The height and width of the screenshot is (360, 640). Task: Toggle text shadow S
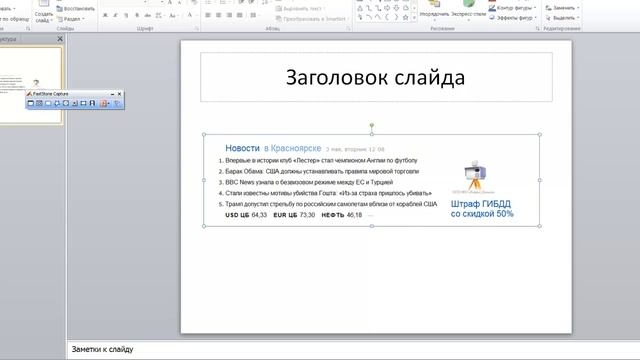tap(137, 15)
